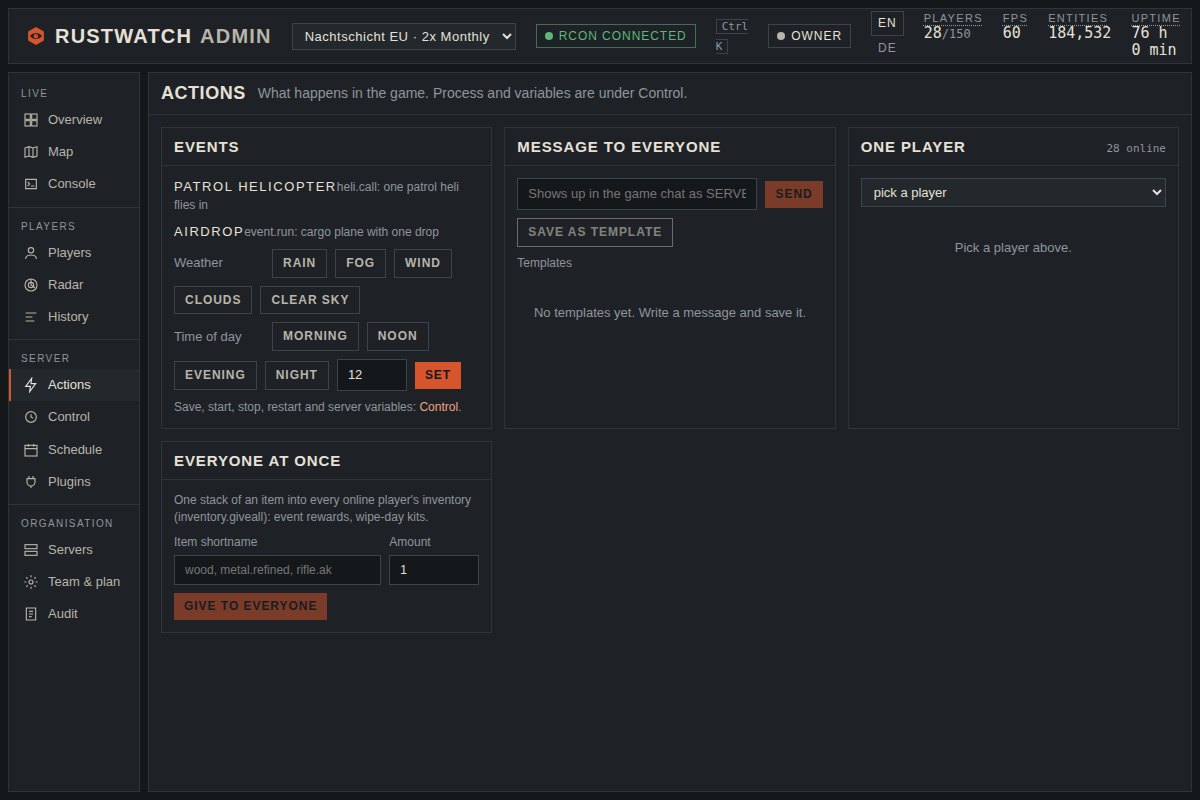Click the Uptime 76 h stat
The width and height of the screenshot is (1200, 800).
point(1156,35)
